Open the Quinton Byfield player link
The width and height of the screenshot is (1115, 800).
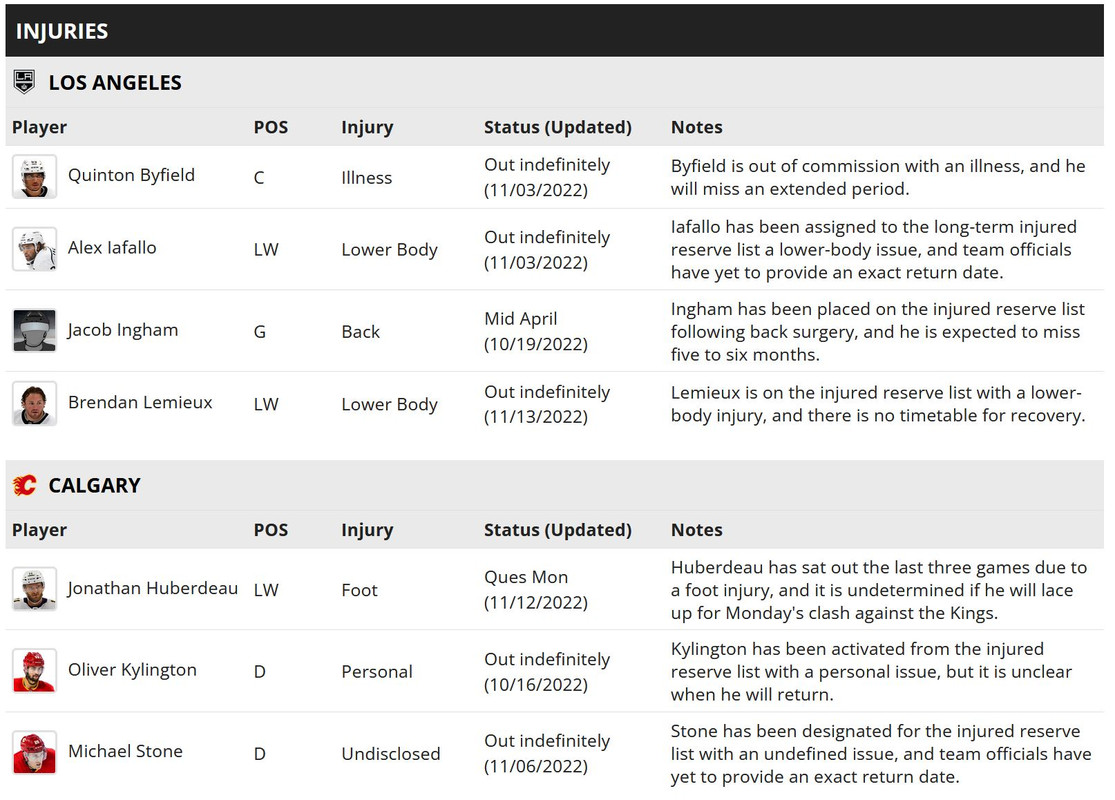(131, 175)
